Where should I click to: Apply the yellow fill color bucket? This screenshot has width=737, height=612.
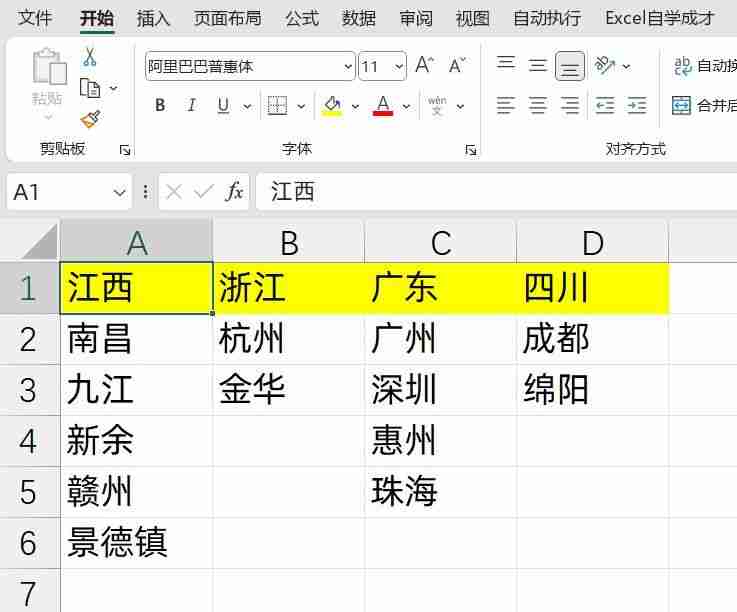pyautogui.click(x=333, y=106)
